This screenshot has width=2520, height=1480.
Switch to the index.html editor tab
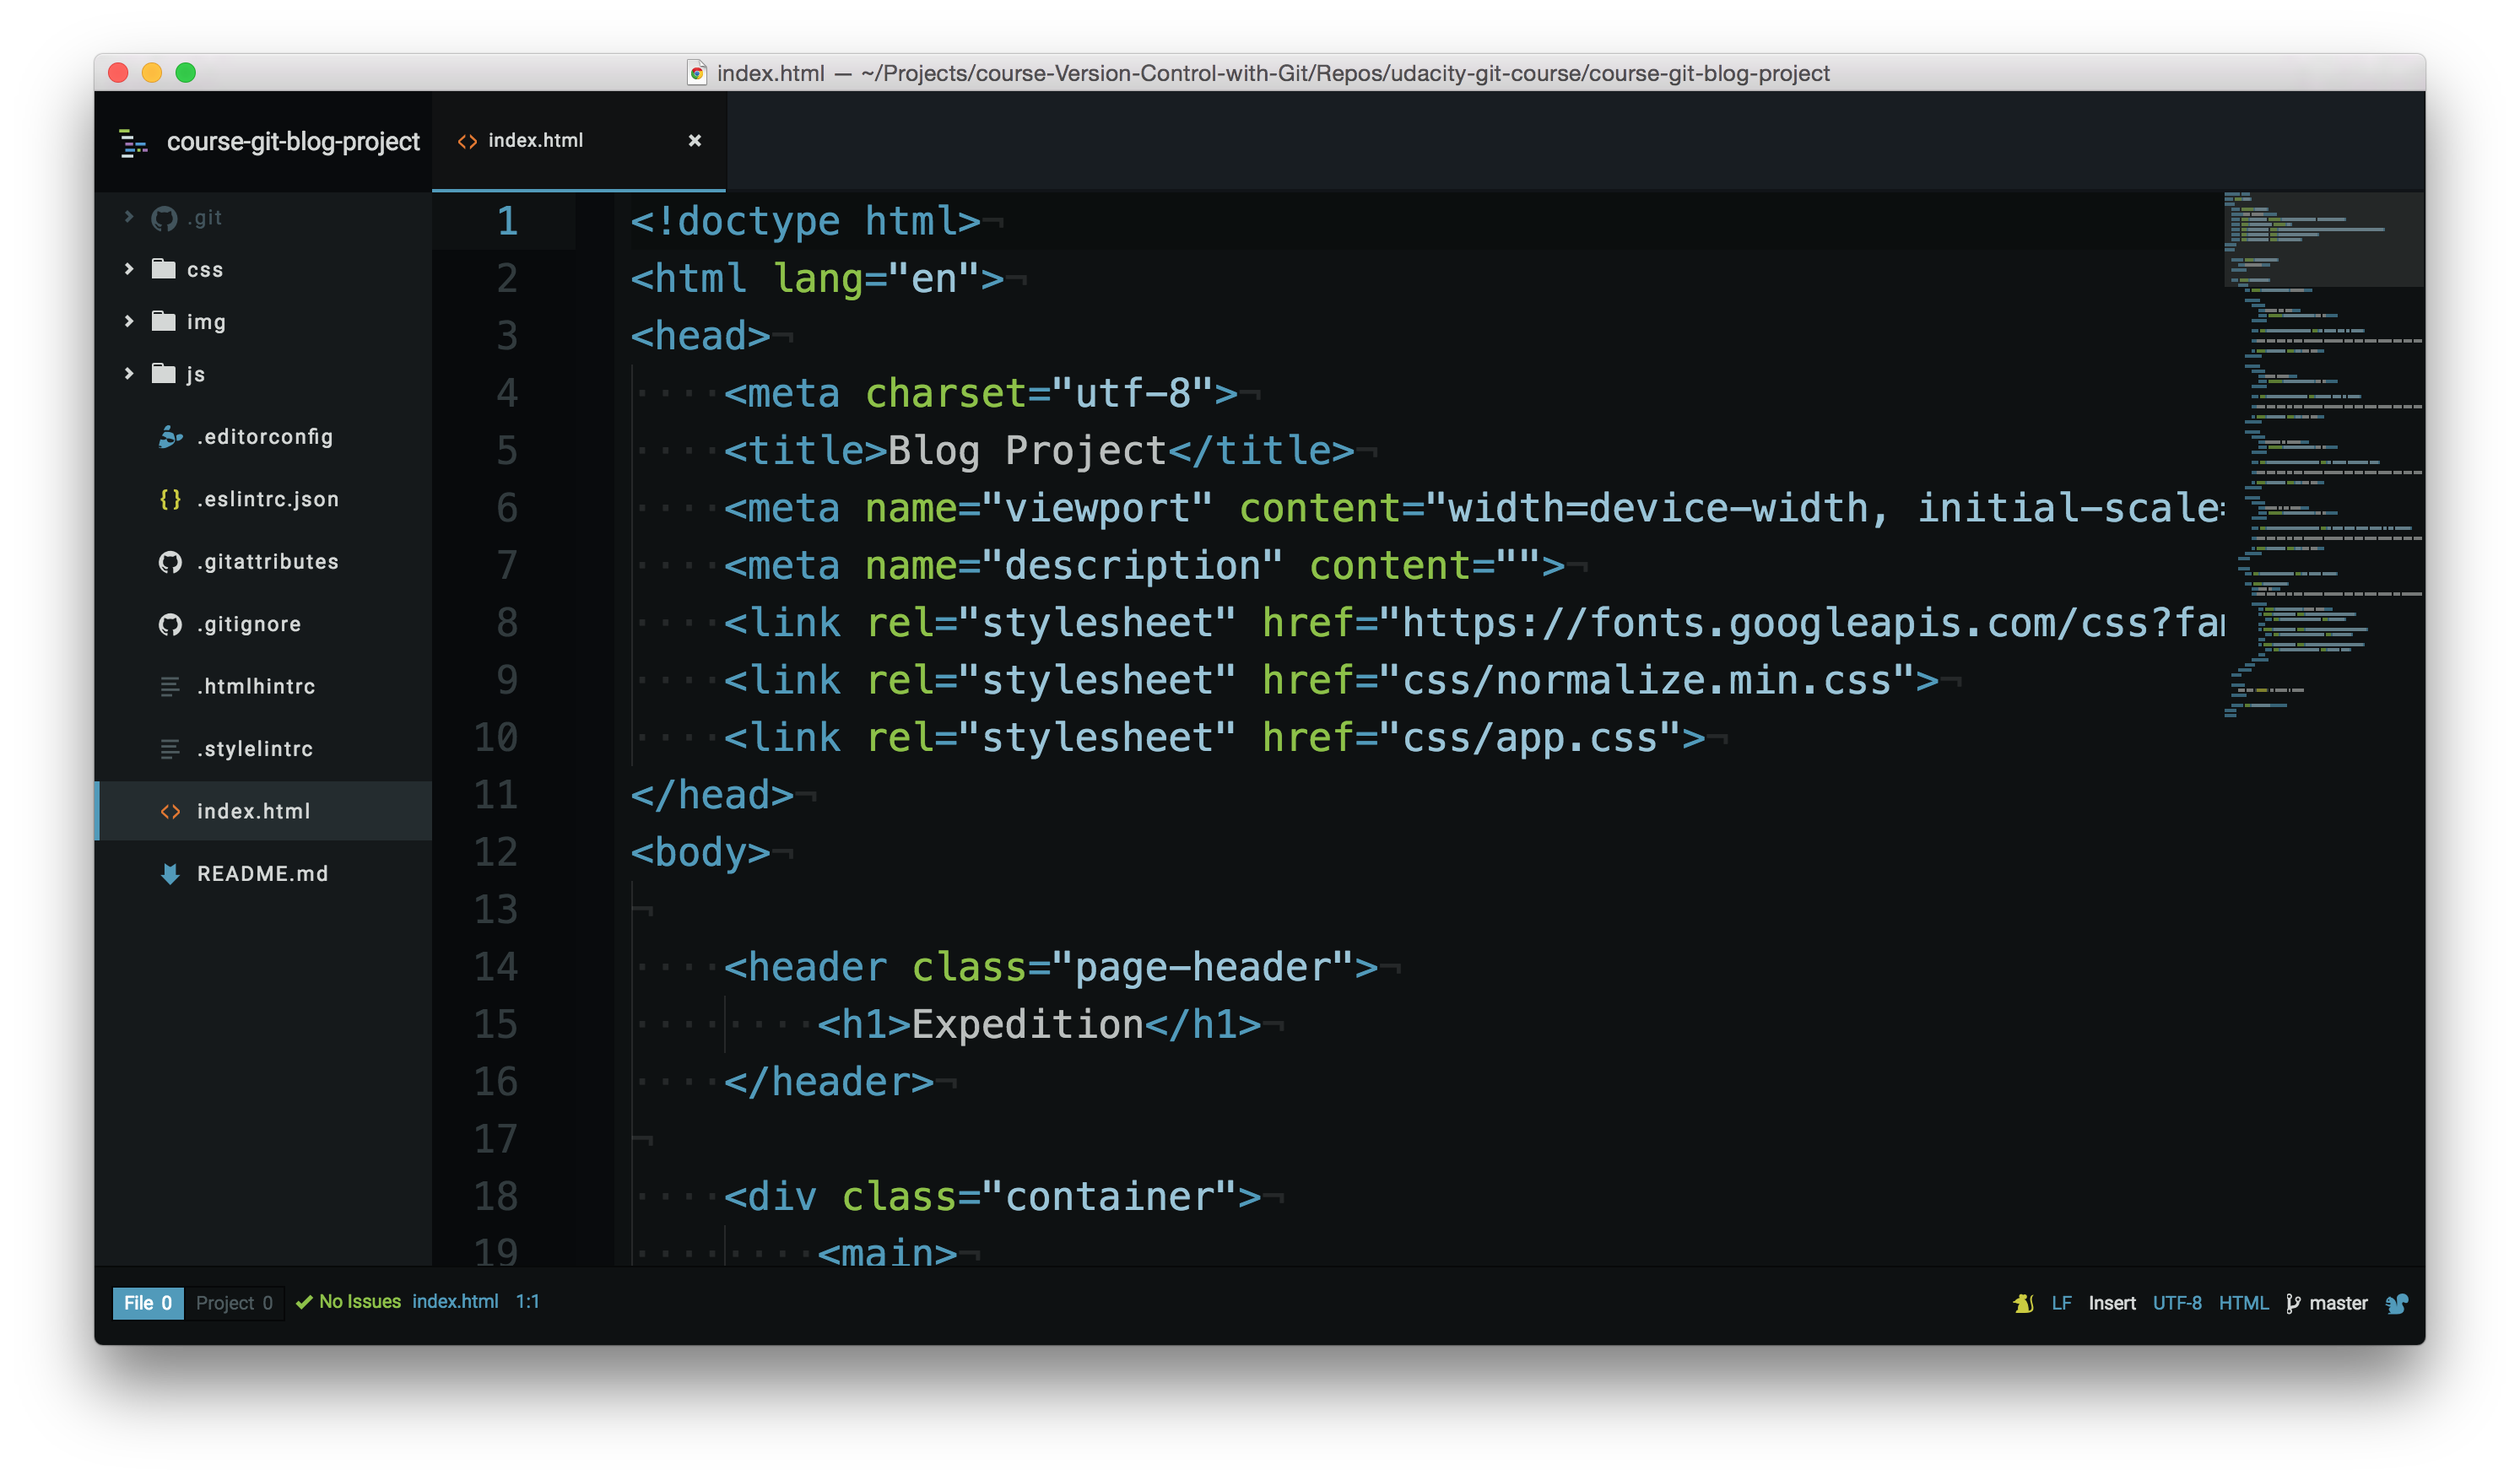[x=536, y=140]
